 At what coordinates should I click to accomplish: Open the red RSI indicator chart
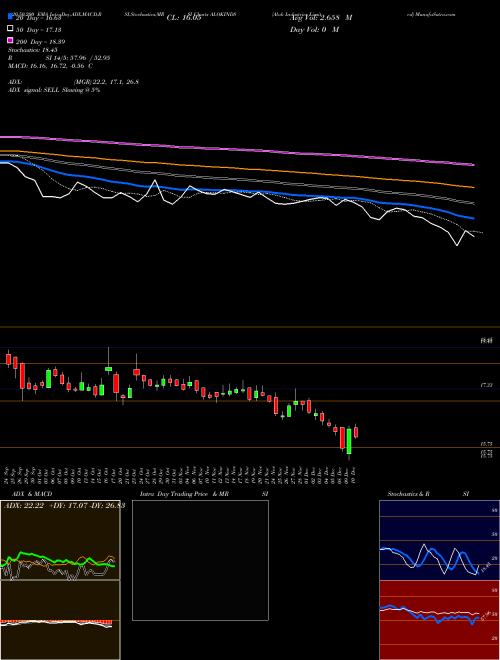[439, 620]
